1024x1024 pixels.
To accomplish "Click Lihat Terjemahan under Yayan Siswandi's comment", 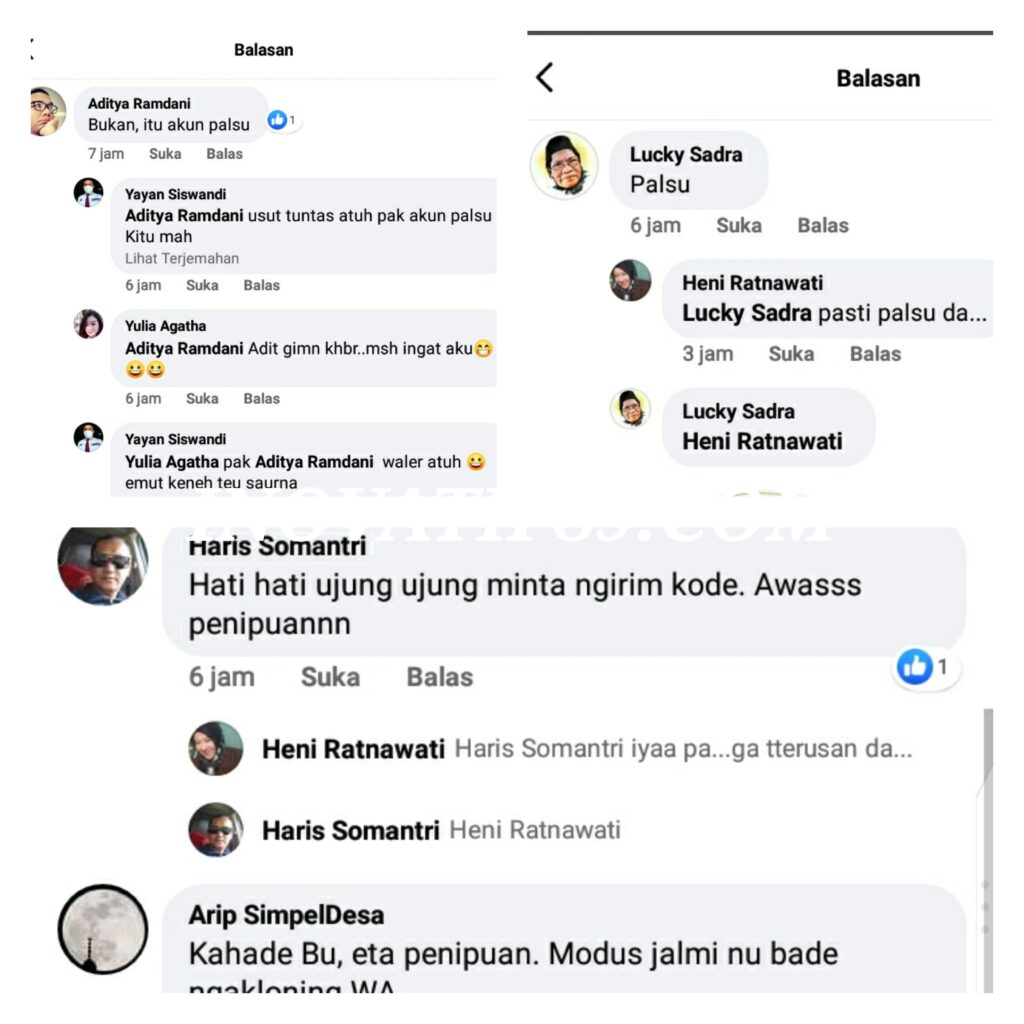I will tap(182, 259).
